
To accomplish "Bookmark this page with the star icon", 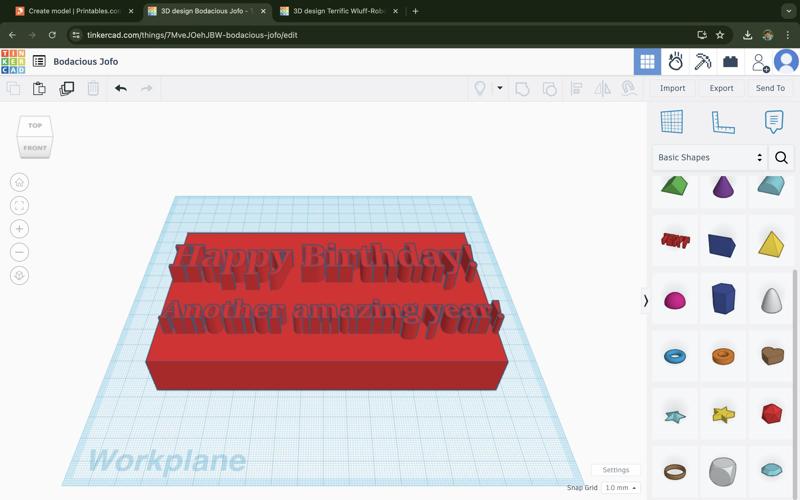I will click(x=720, y=35).
